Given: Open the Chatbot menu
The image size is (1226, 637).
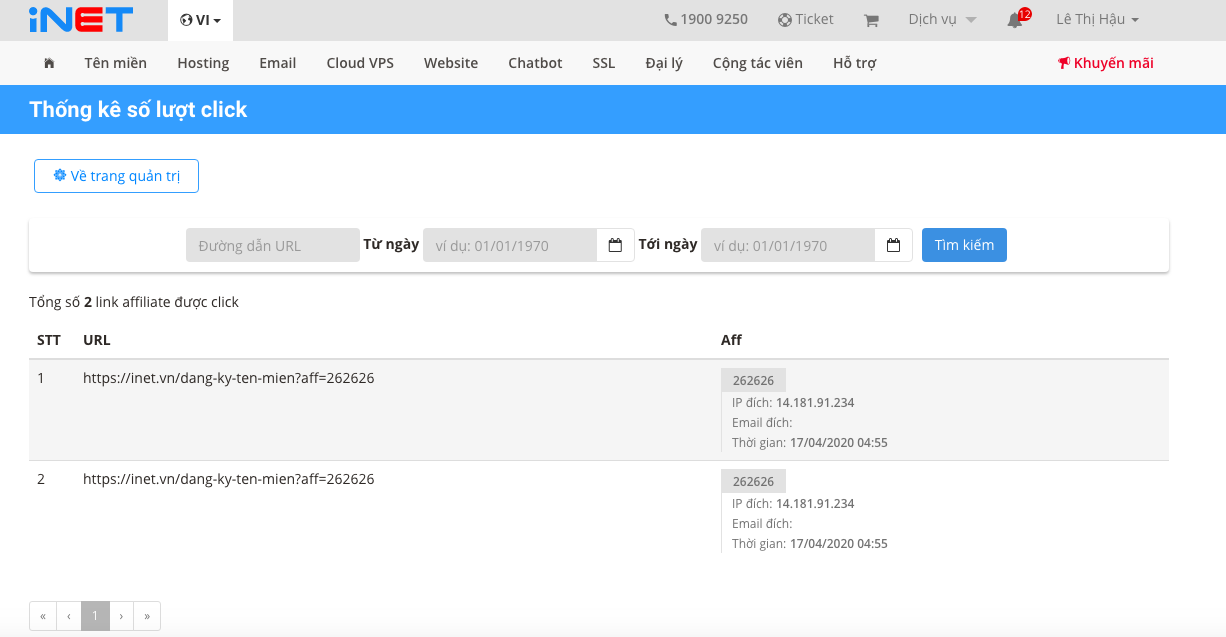Looking at the screenshot, I should point(535,63).
